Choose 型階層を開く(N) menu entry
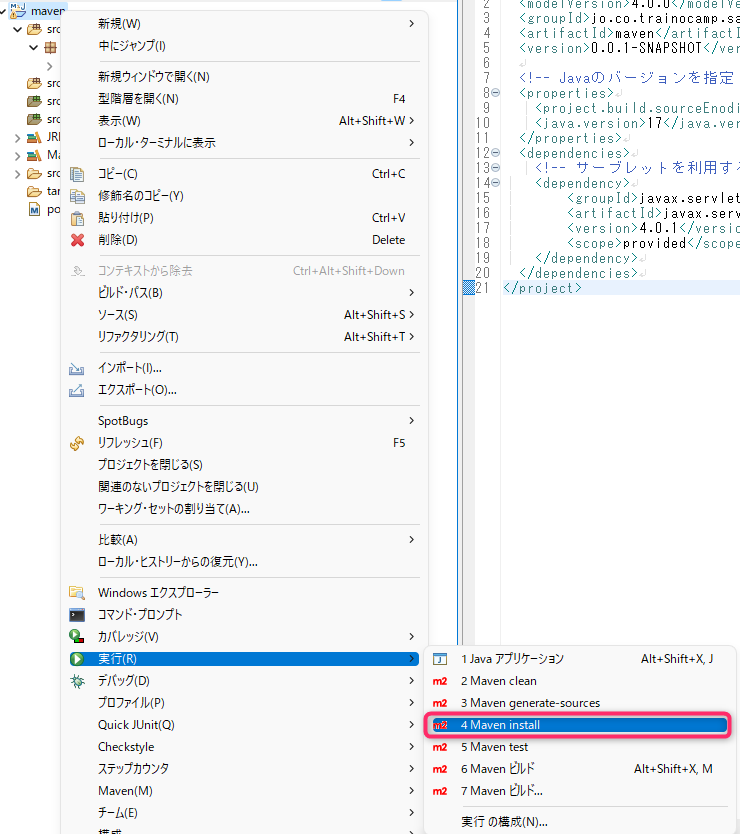 pos(245,99)
